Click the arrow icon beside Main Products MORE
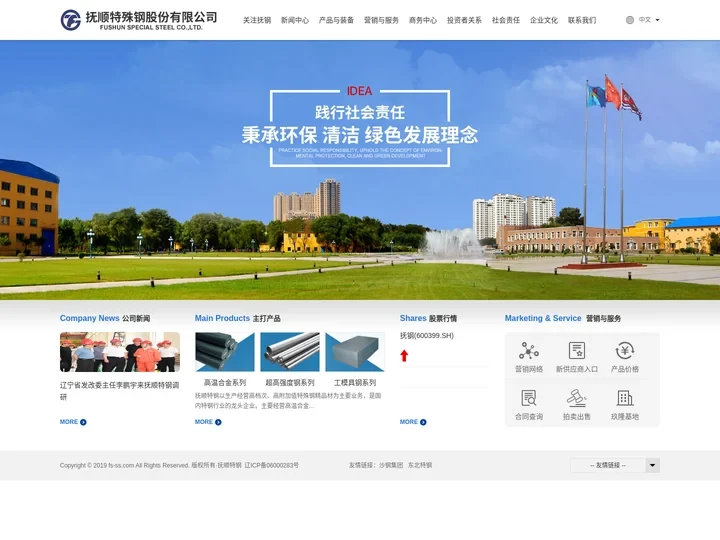 tap(218, 422)
